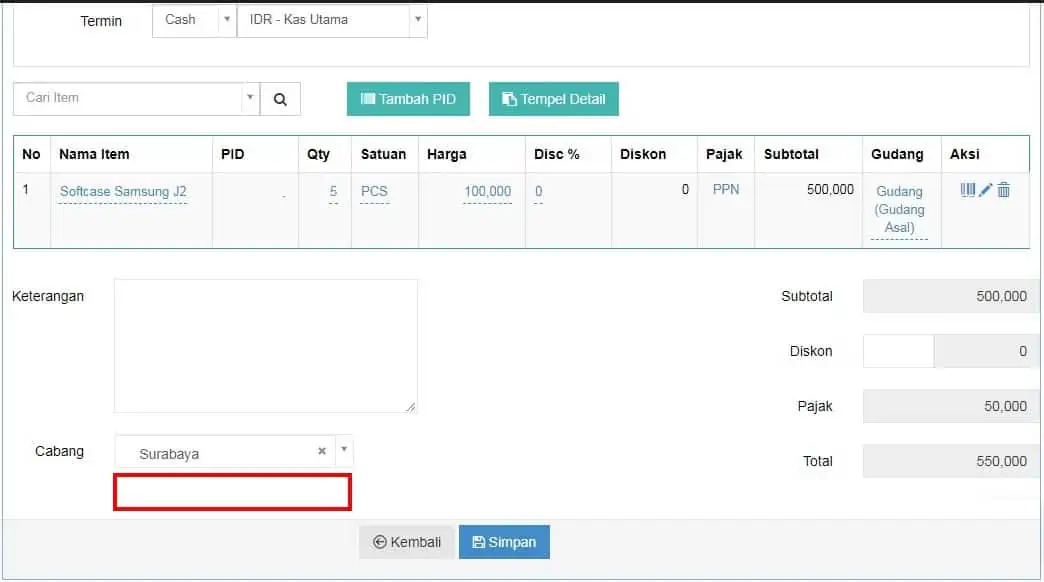1044x582 pixels.
Task: Open the Cash termin dropdown
Action: tap(194, 20)
